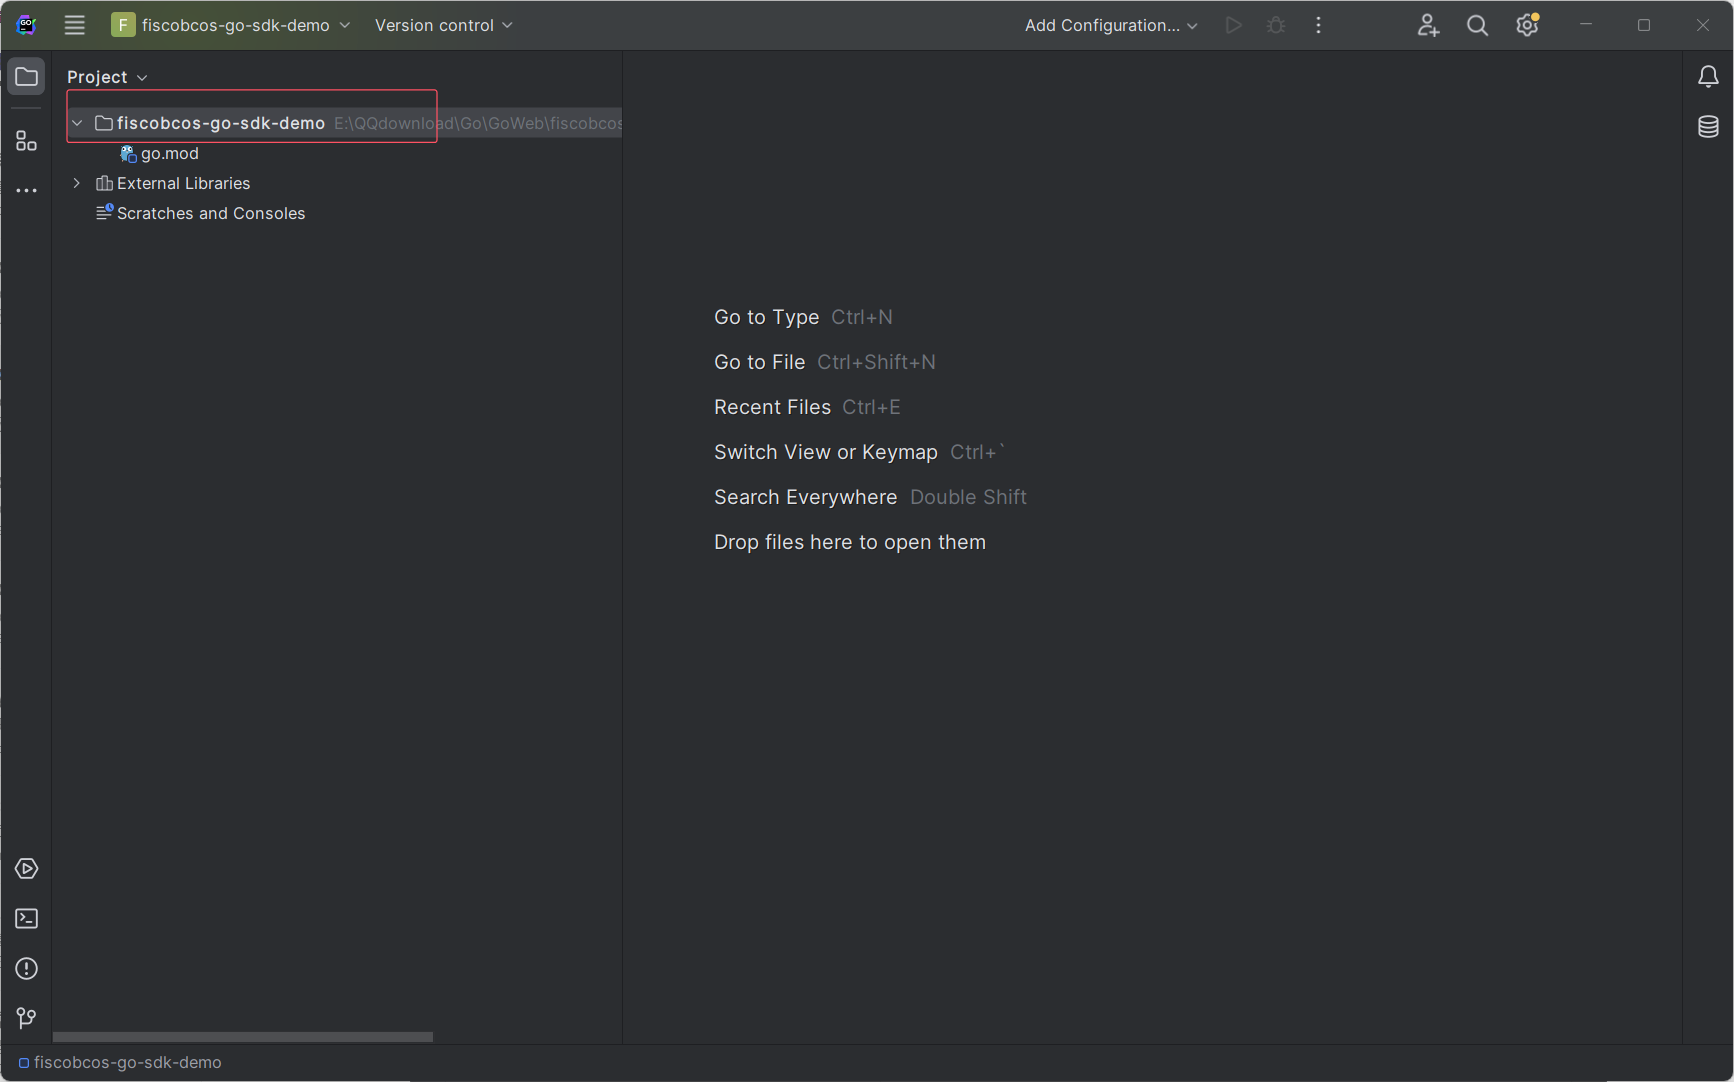Open the Structure tool window icon
Image resolution: width=1734 pixels, height=1082 pixels.
[x=26, y=141]
